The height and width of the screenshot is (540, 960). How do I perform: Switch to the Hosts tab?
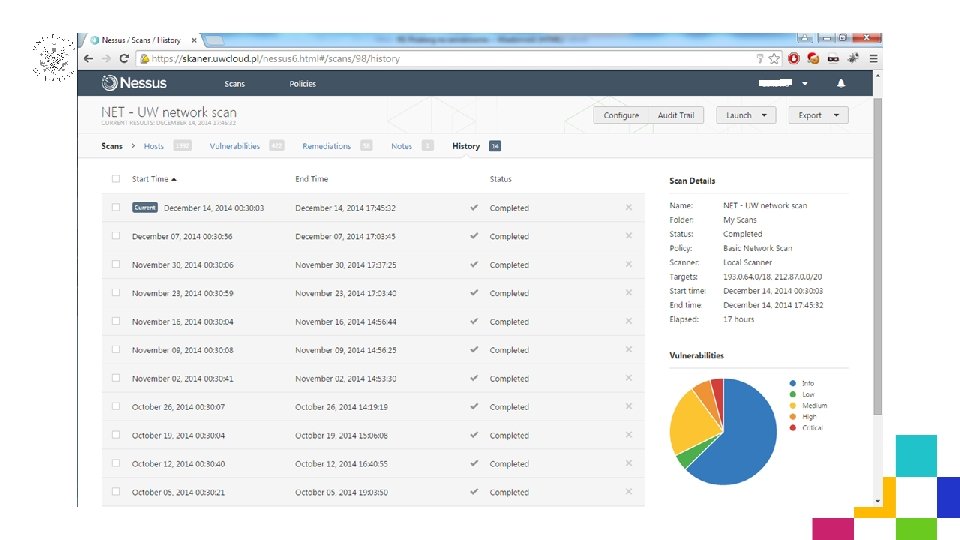(x=154, y=146)
